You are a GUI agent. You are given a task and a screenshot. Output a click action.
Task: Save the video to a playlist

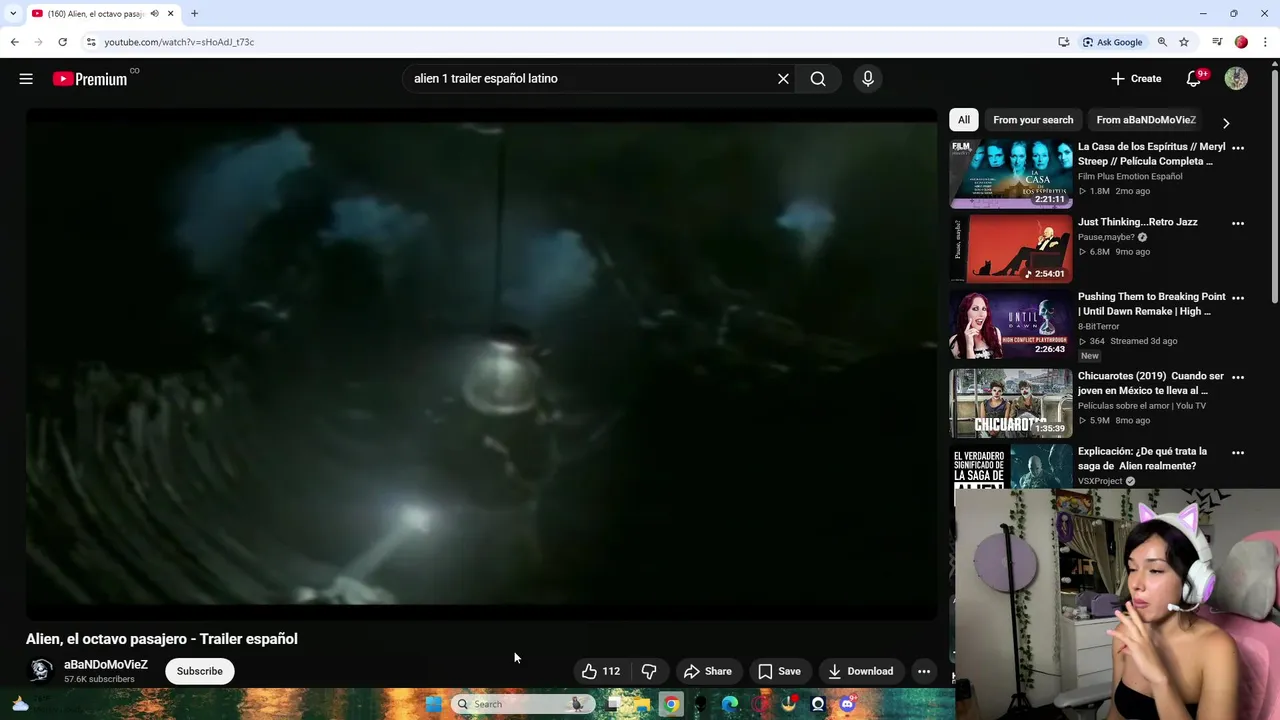coord(779,671)
